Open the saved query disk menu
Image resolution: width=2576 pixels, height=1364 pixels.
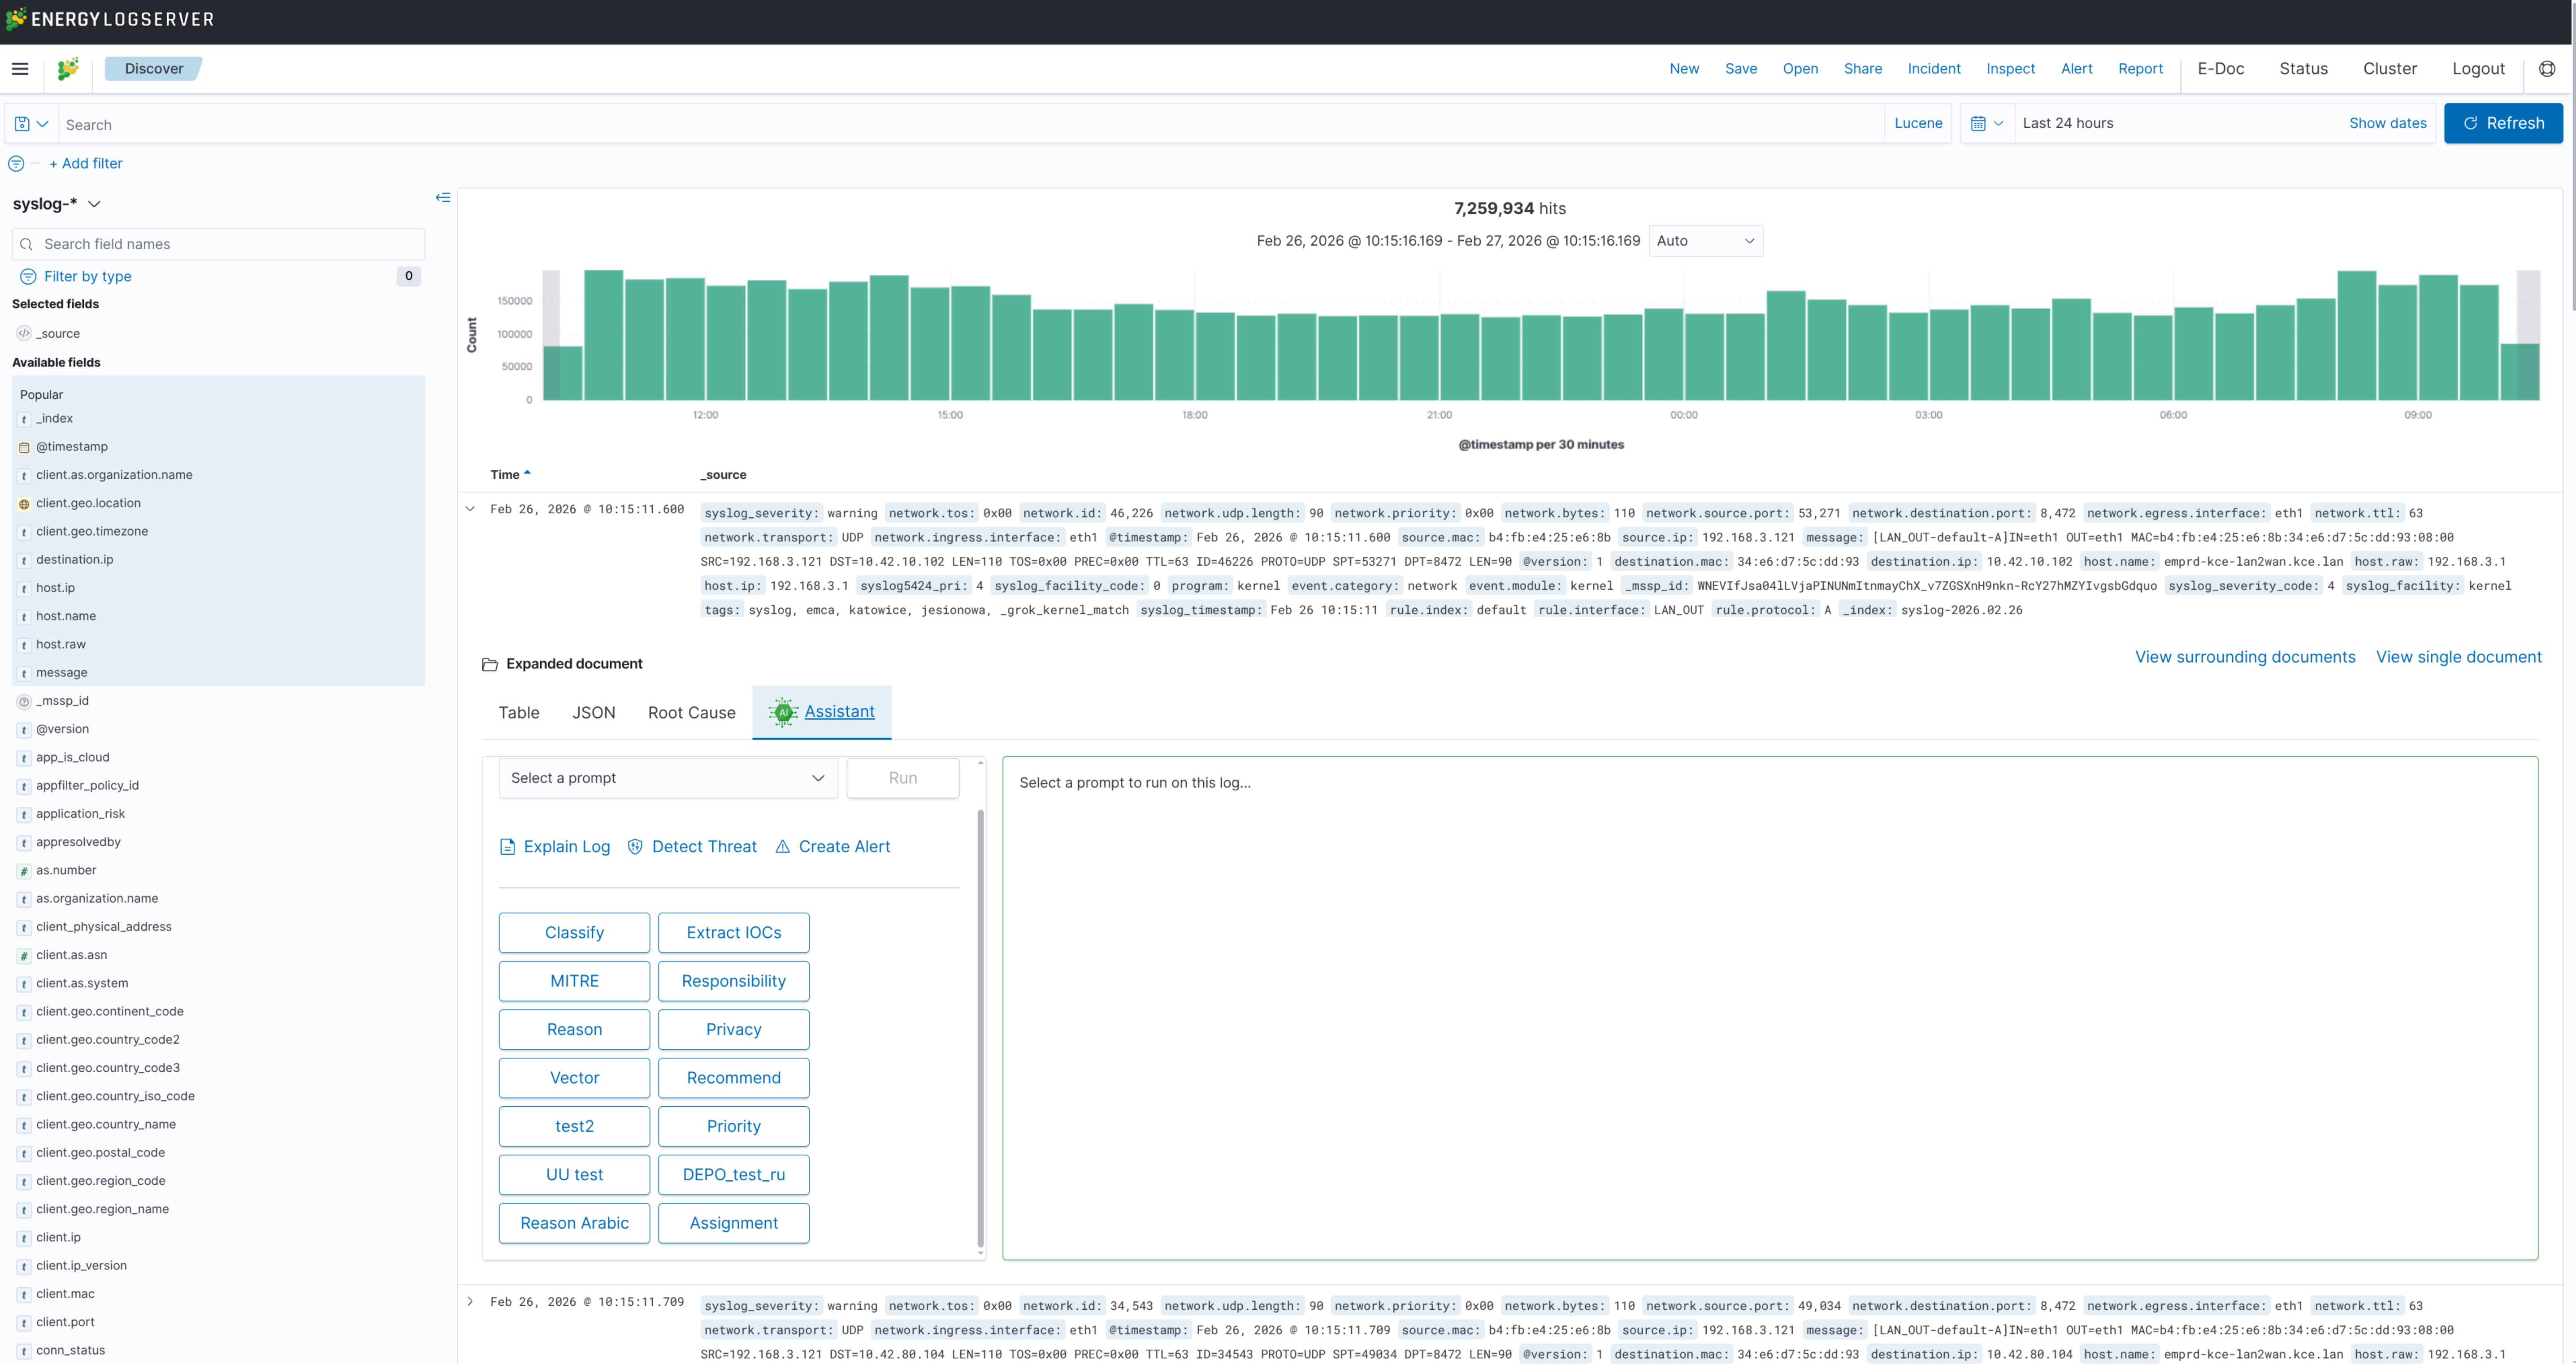[x=31, y=124]
